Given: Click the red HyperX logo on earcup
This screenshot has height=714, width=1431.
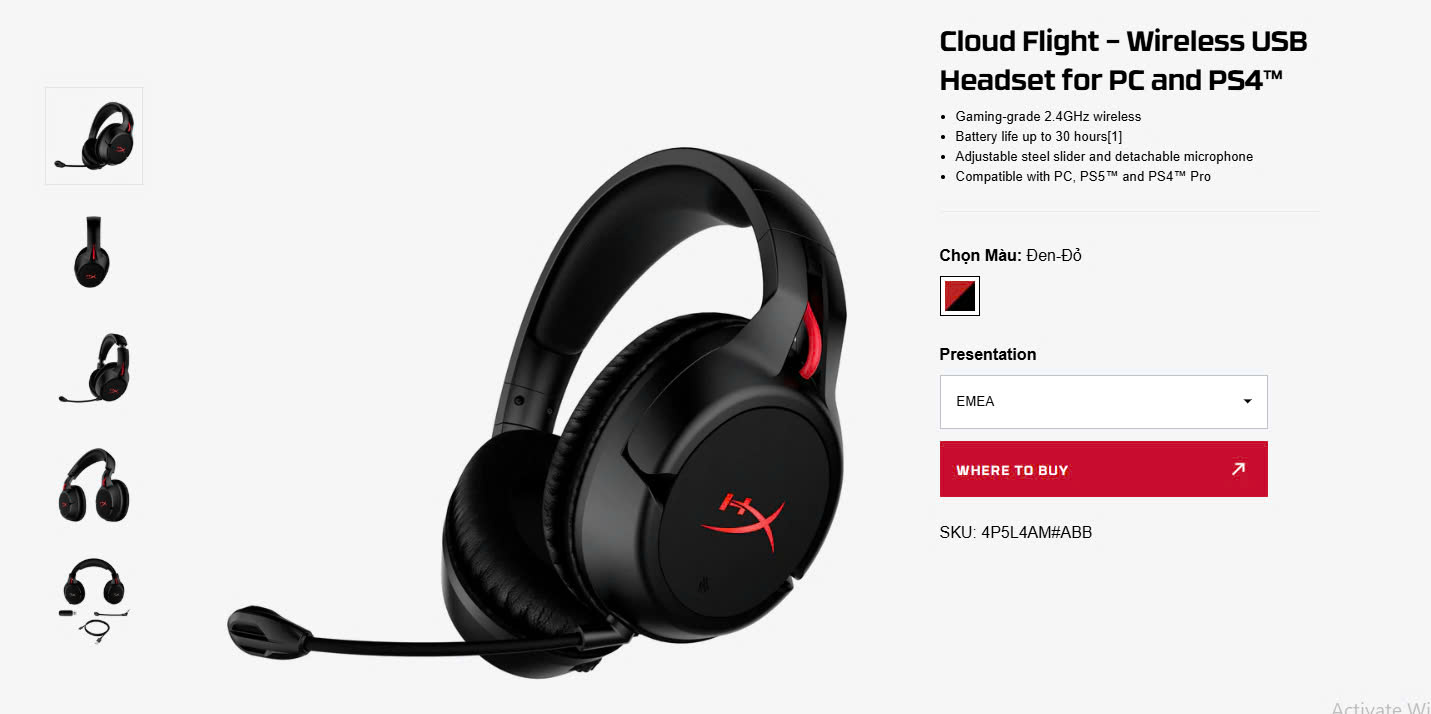Looking at the screenshot, I should click(x=743, y=517).
